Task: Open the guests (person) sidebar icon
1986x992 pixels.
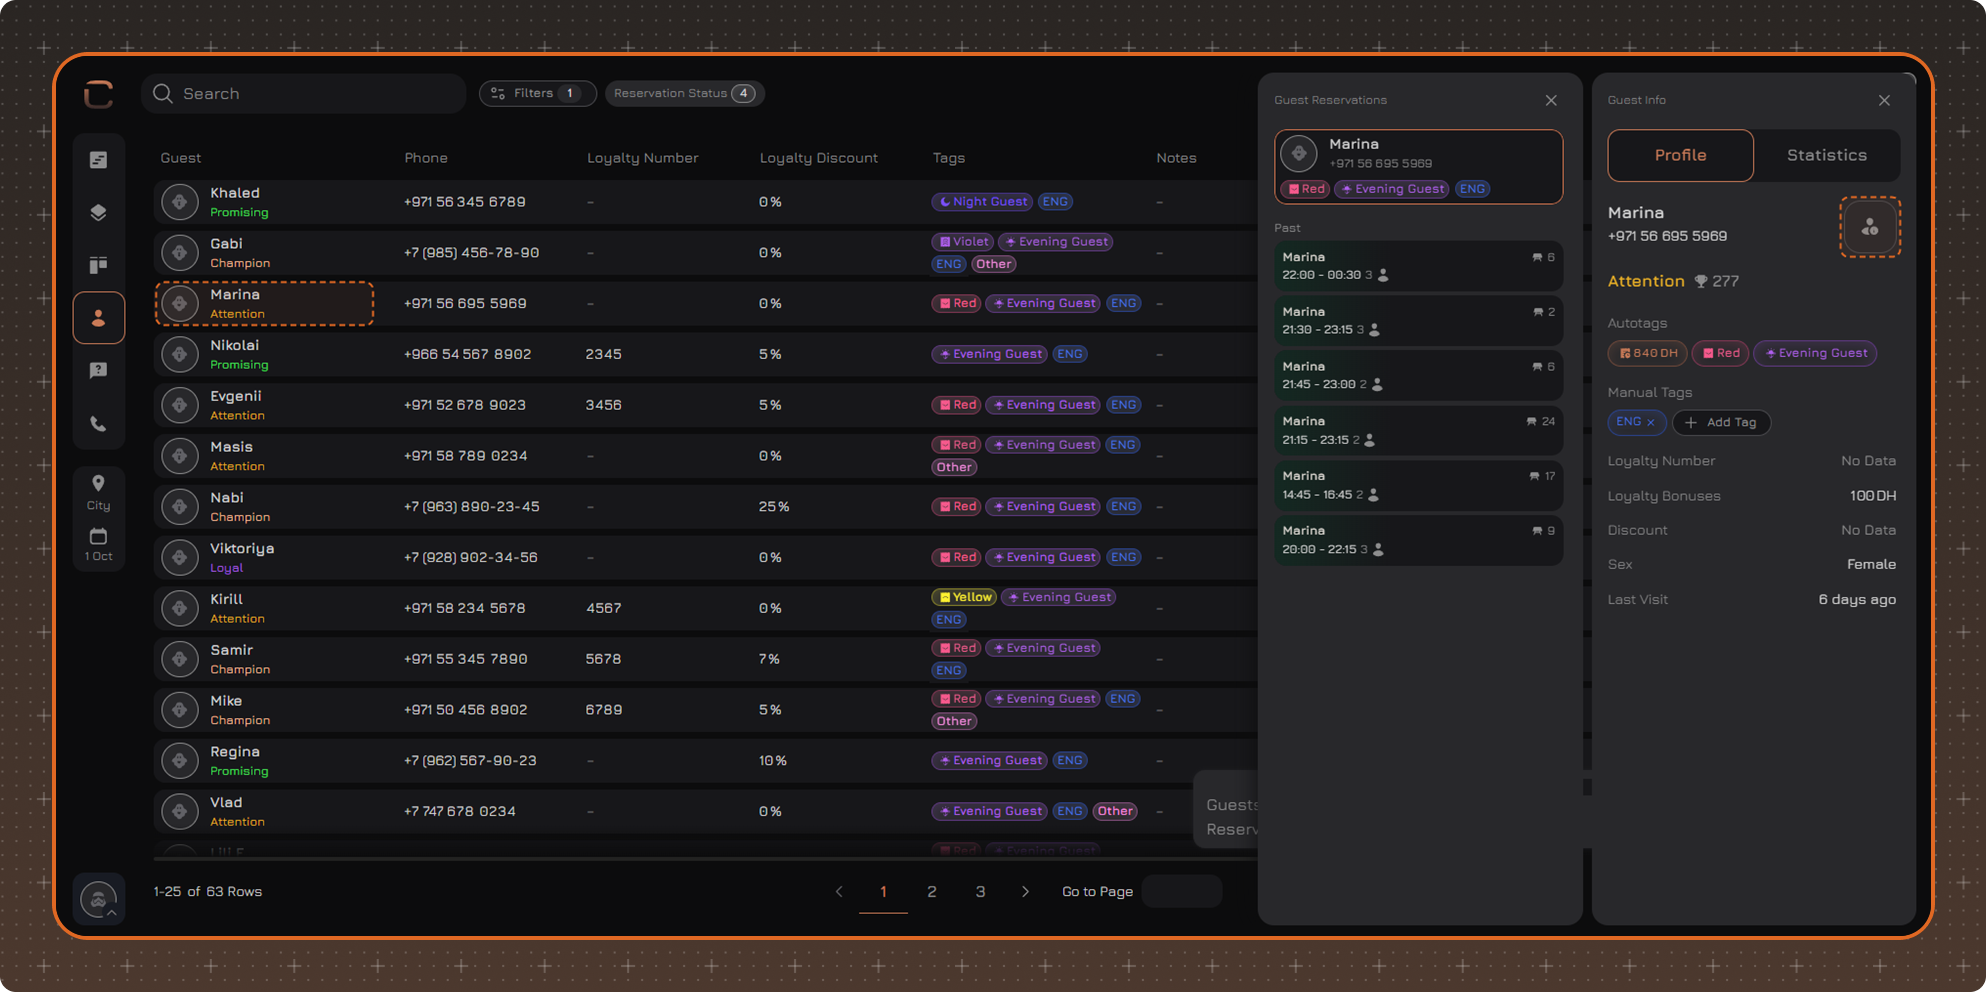Action: 98,318
